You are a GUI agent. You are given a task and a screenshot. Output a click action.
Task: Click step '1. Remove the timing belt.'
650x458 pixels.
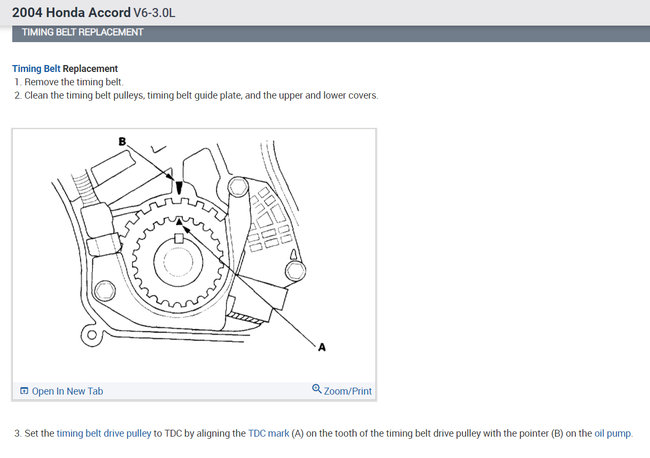pos(68,82)
